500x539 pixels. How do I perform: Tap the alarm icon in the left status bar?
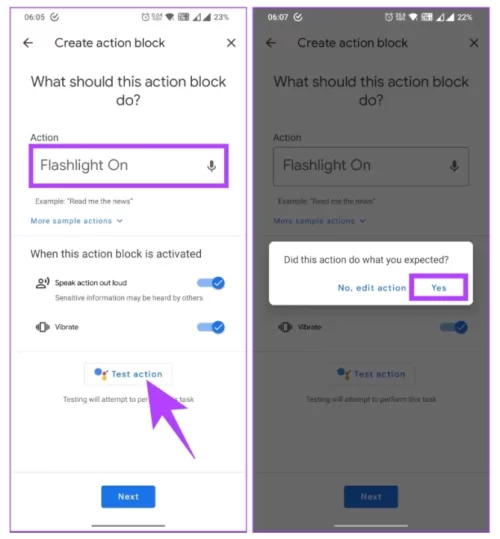(146, 17)
